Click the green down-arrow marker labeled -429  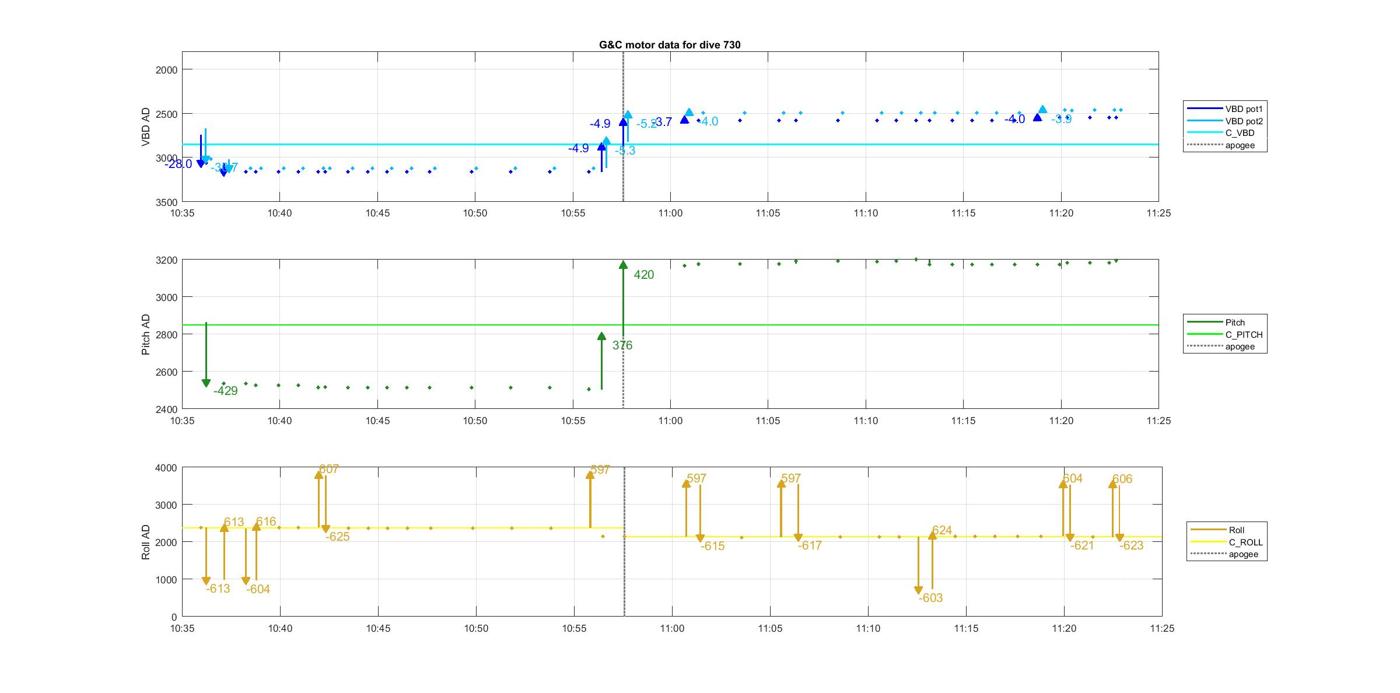[206, 382]
